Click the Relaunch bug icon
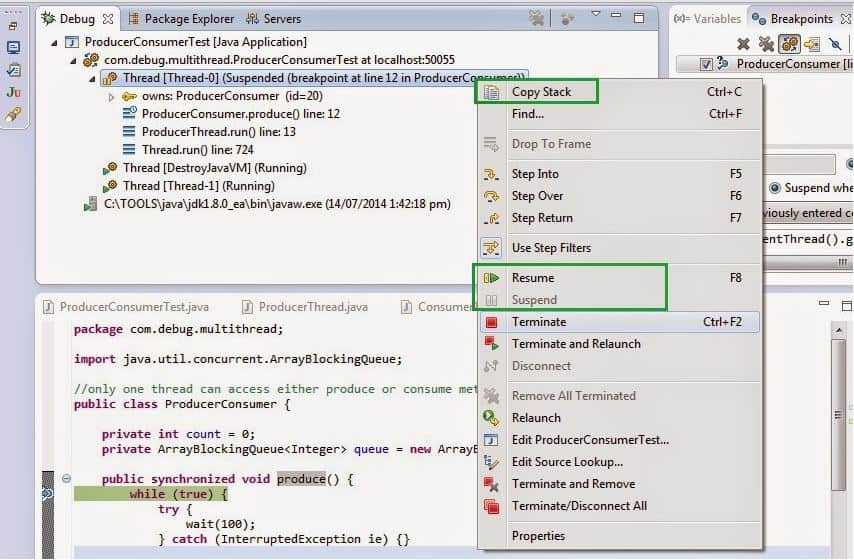Viewport: 854px width, 560px height. [x=491, y=418]
